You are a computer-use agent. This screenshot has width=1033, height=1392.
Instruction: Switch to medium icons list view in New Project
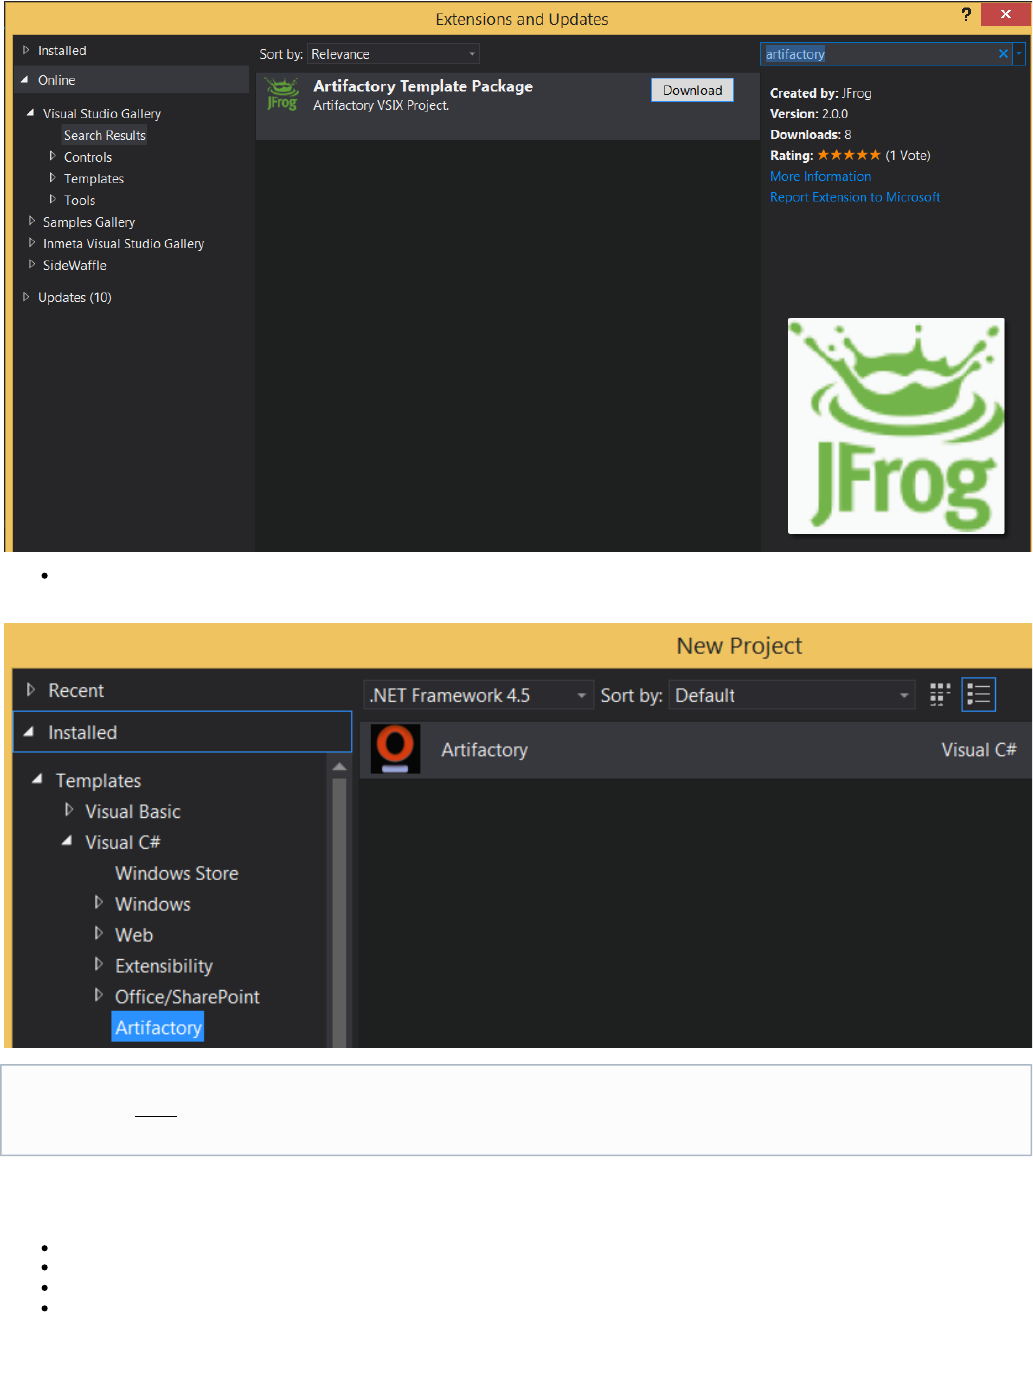pyautogui.click(x=979, y=695)
